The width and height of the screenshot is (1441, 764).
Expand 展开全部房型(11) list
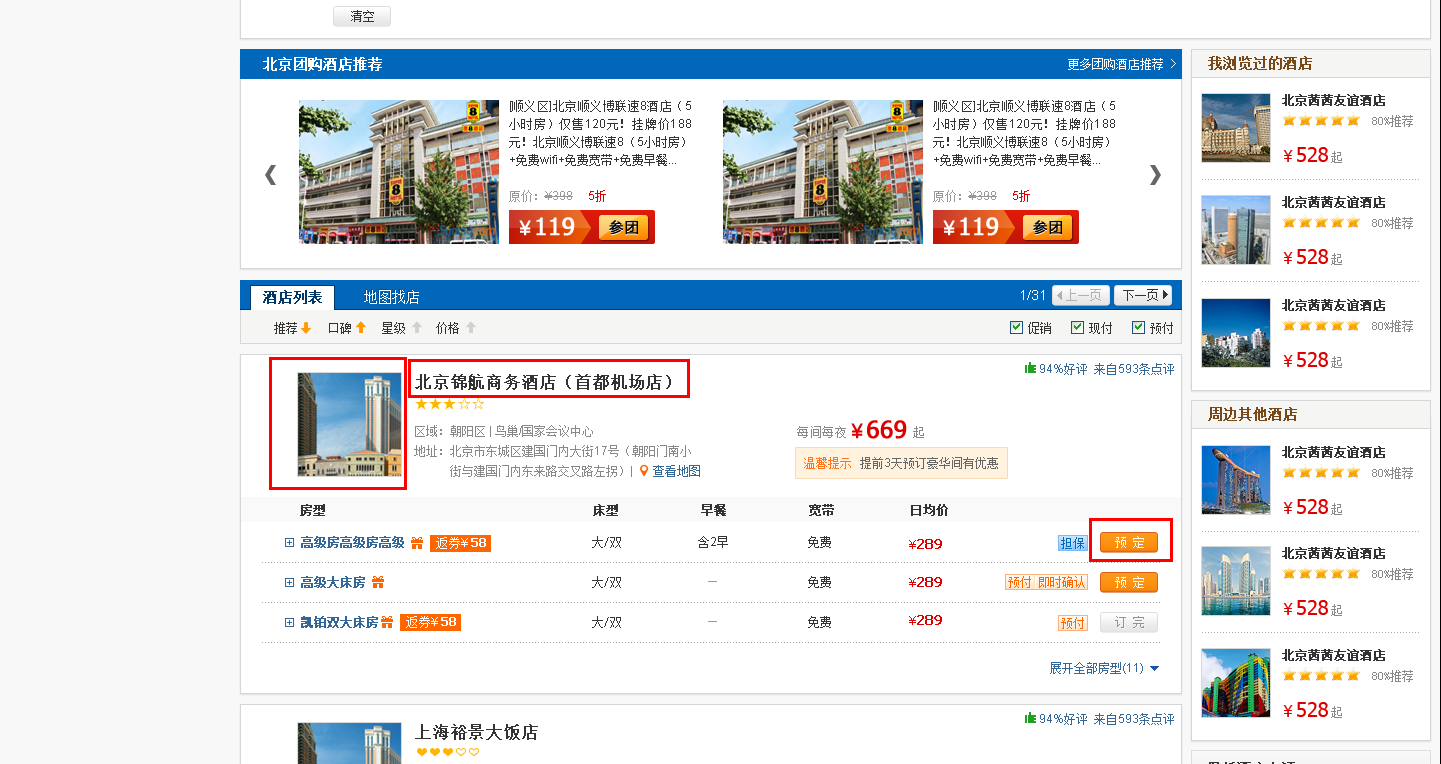click(1104, 668)
